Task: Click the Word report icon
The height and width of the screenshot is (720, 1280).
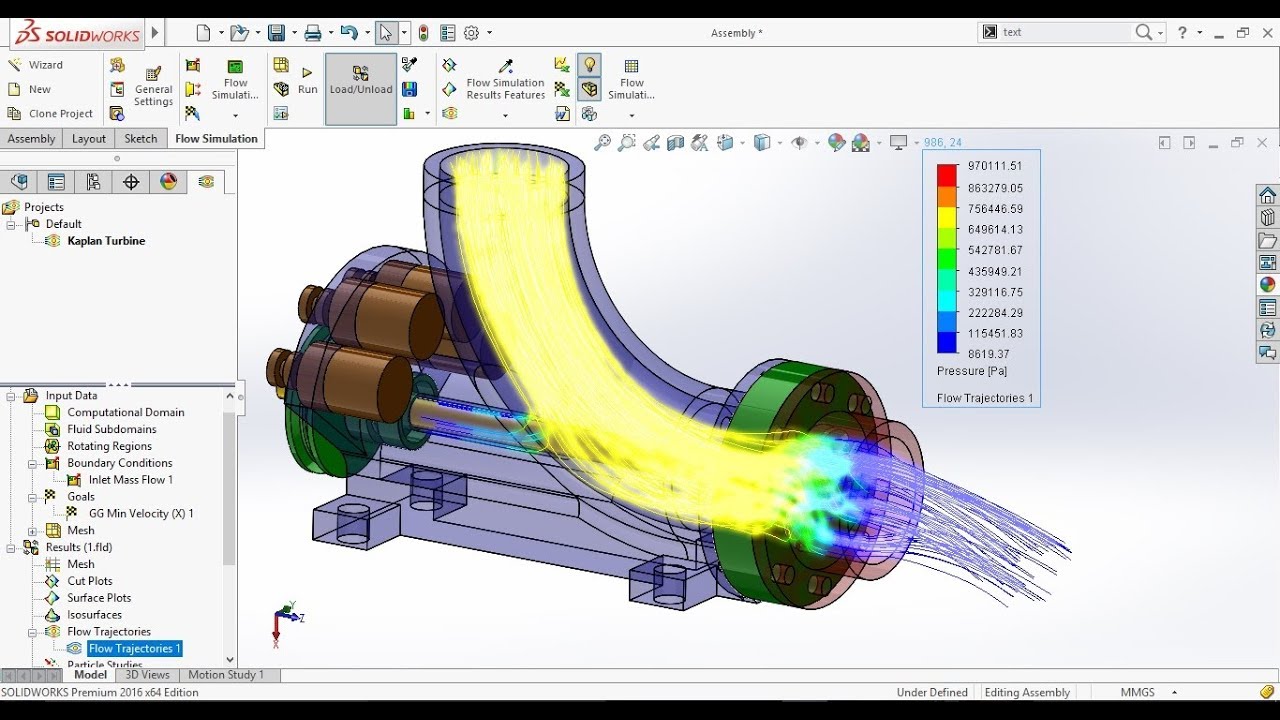Action: pos(562,113)
